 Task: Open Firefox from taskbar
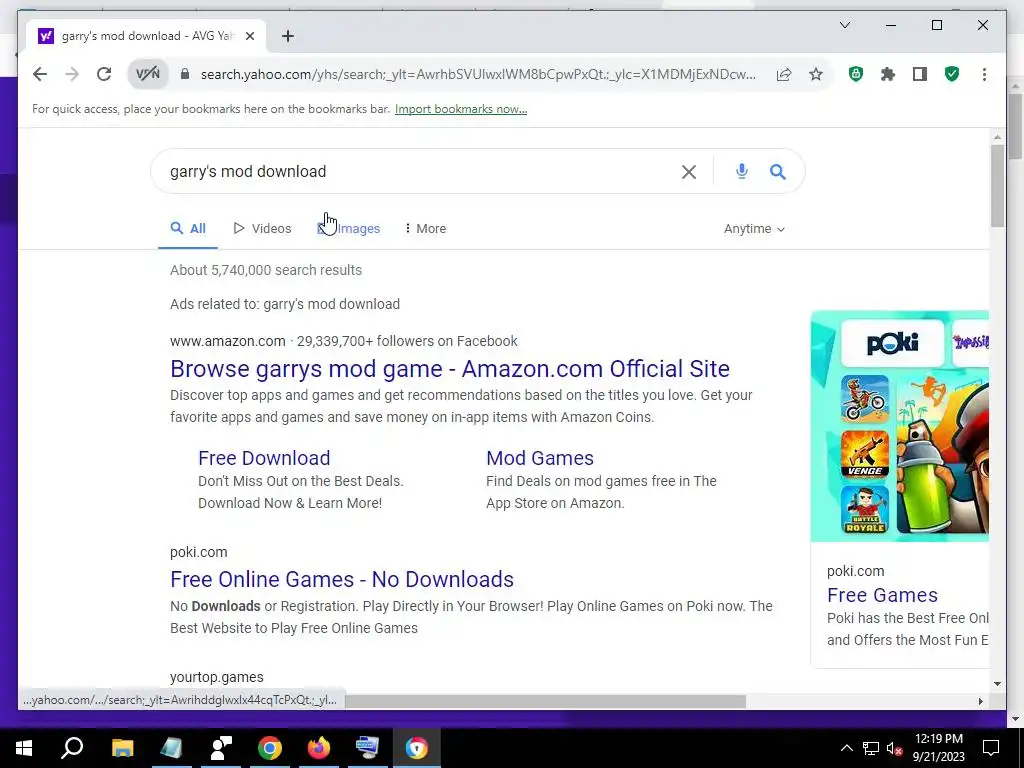click(x=319, y=748)
